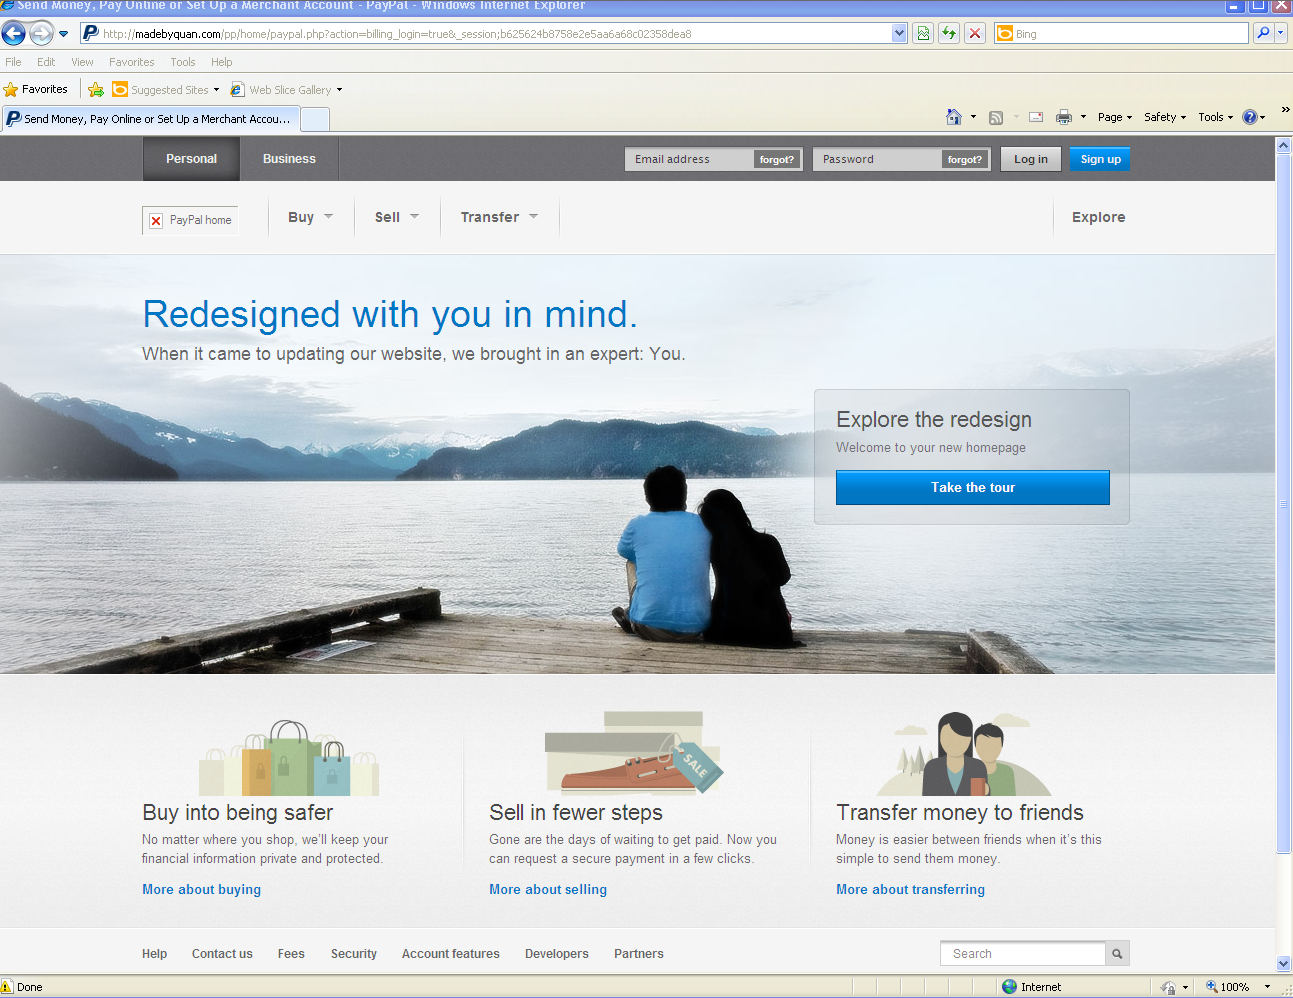This screenshot has width=1293, height=998.
Task: Open the More about buying link
Action: click(201, 889)
